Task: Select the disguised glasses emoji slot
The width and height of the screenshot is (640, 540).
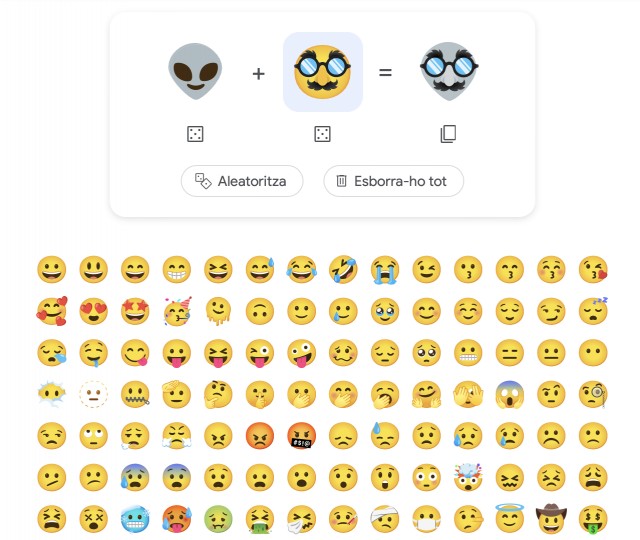Action: [x=323, y=72]
